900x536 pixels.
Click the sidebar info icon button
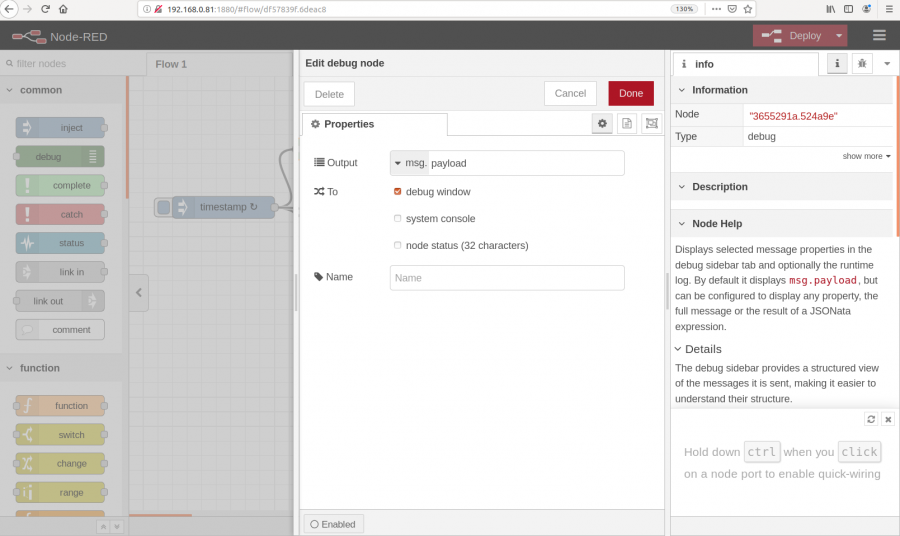(836, 64)
